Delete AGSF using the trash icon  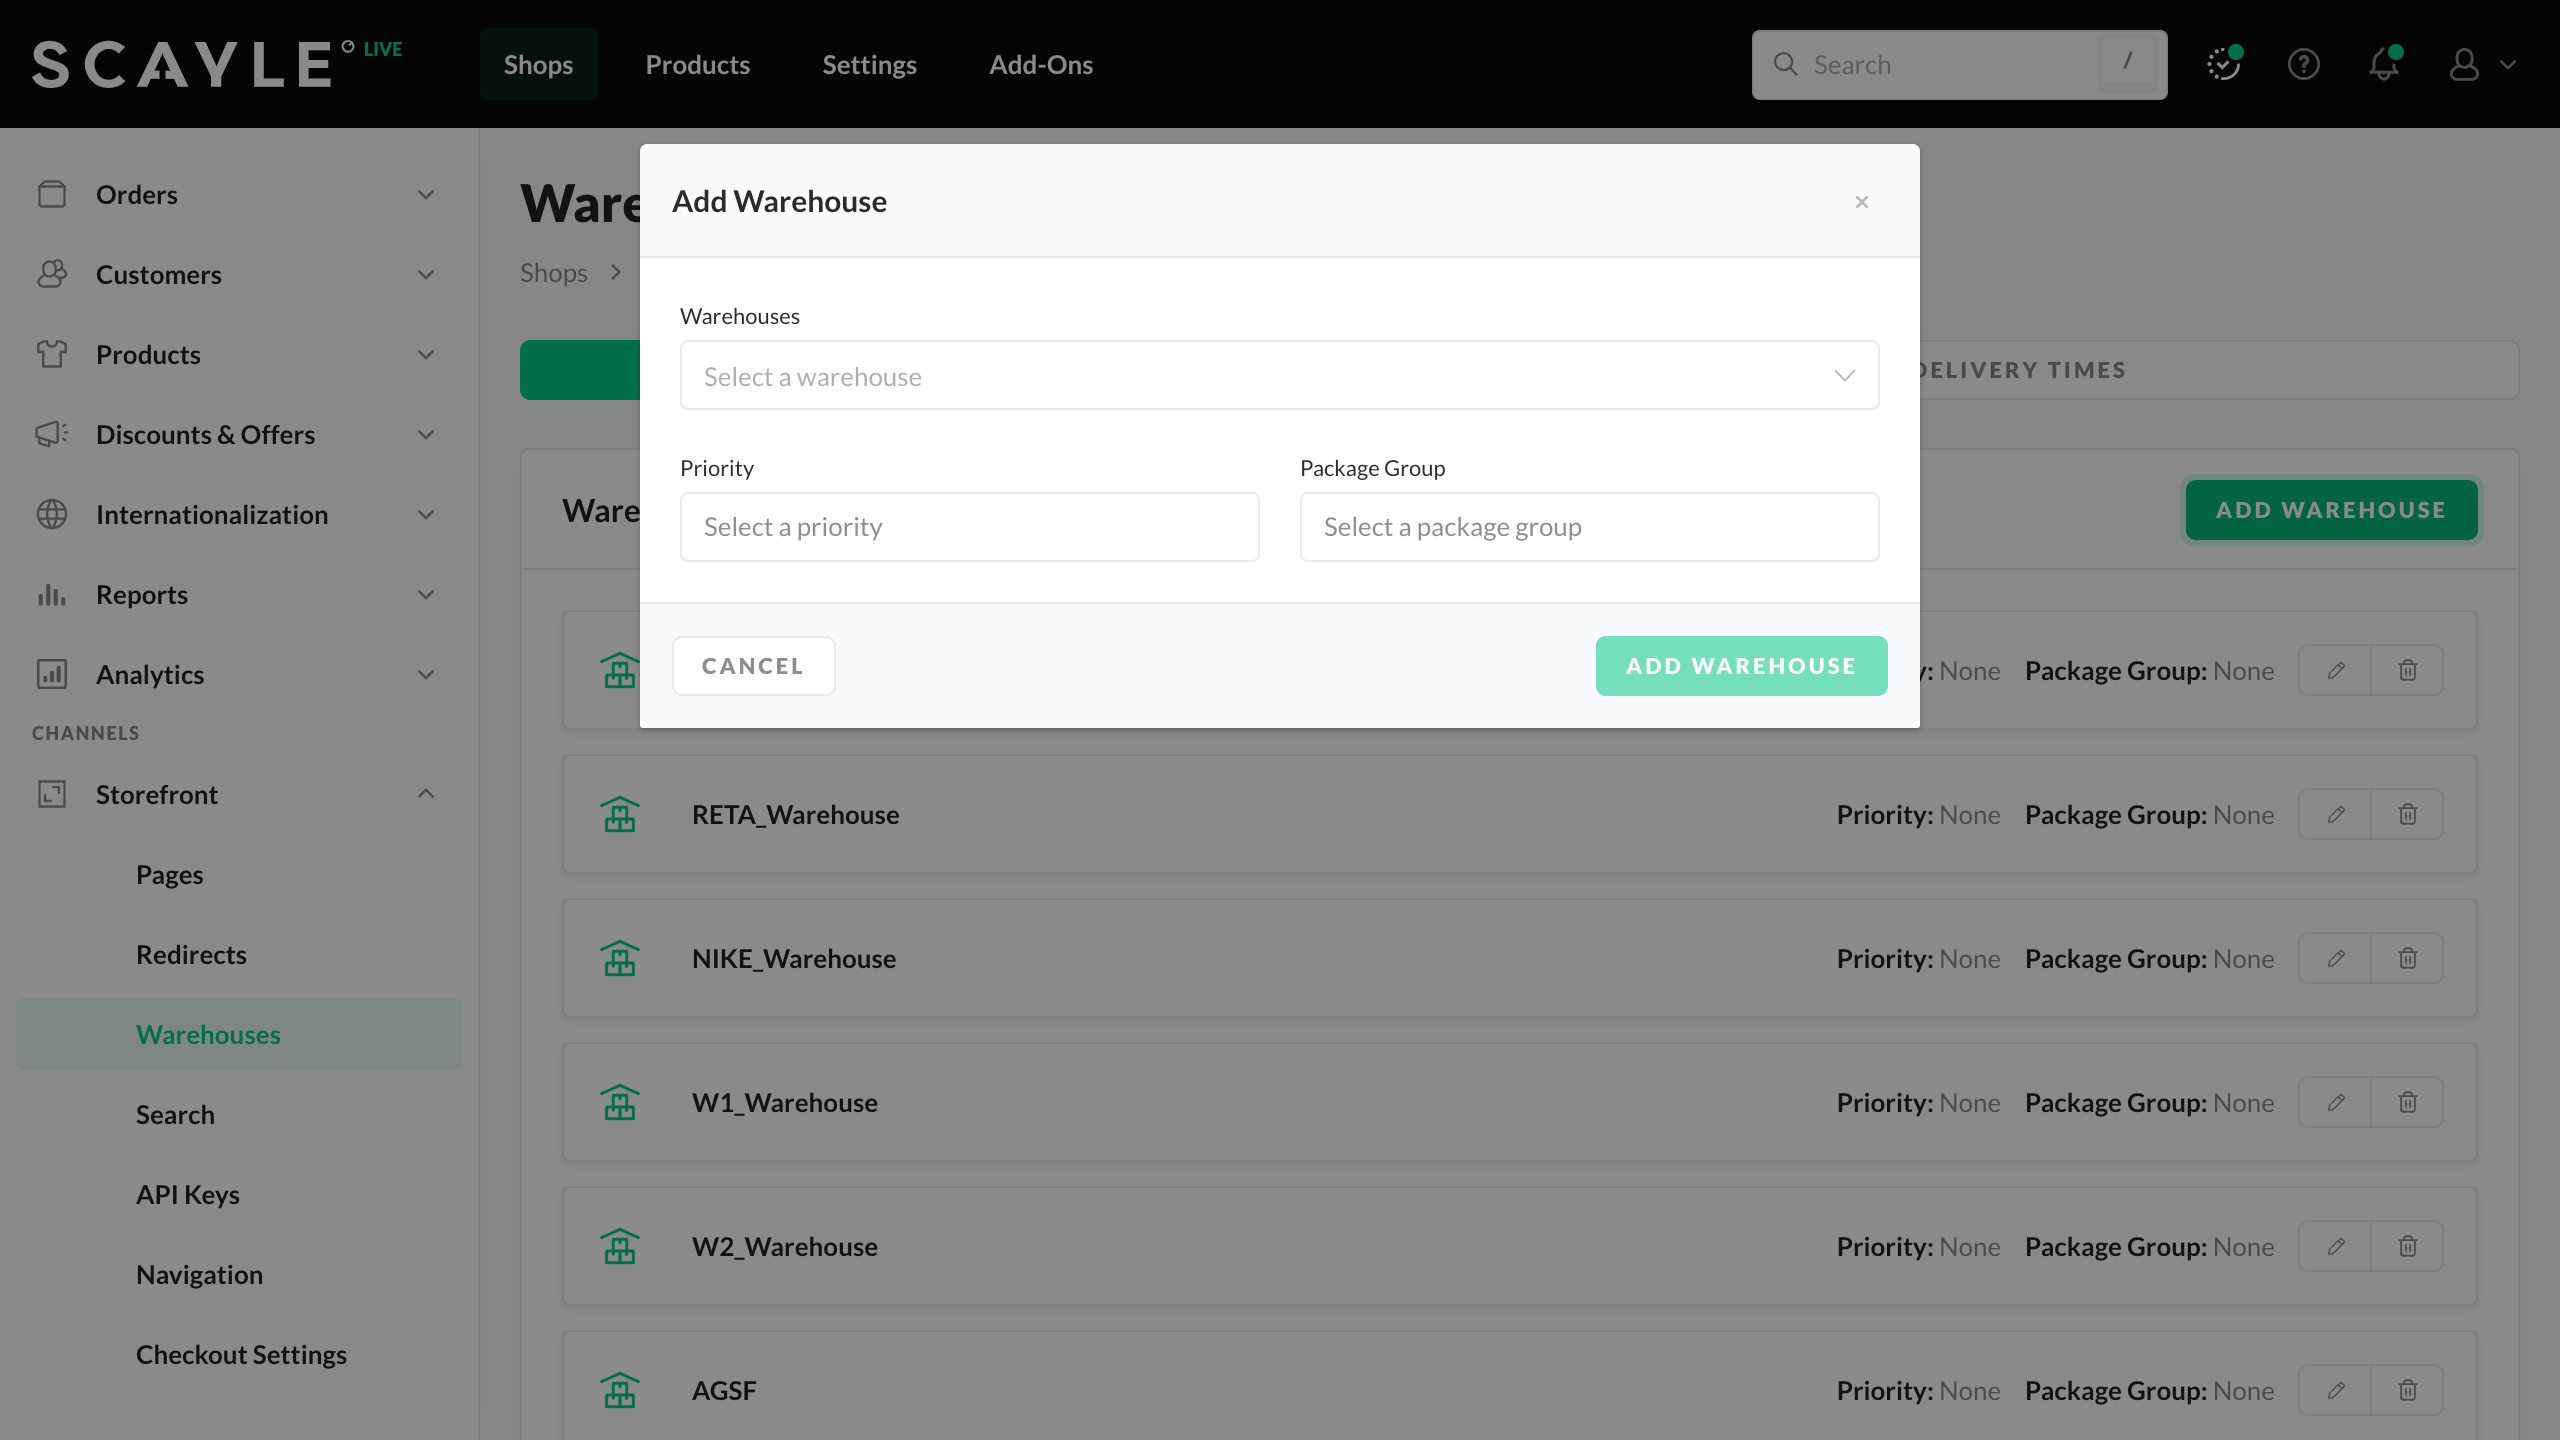pos(2408,1390)
